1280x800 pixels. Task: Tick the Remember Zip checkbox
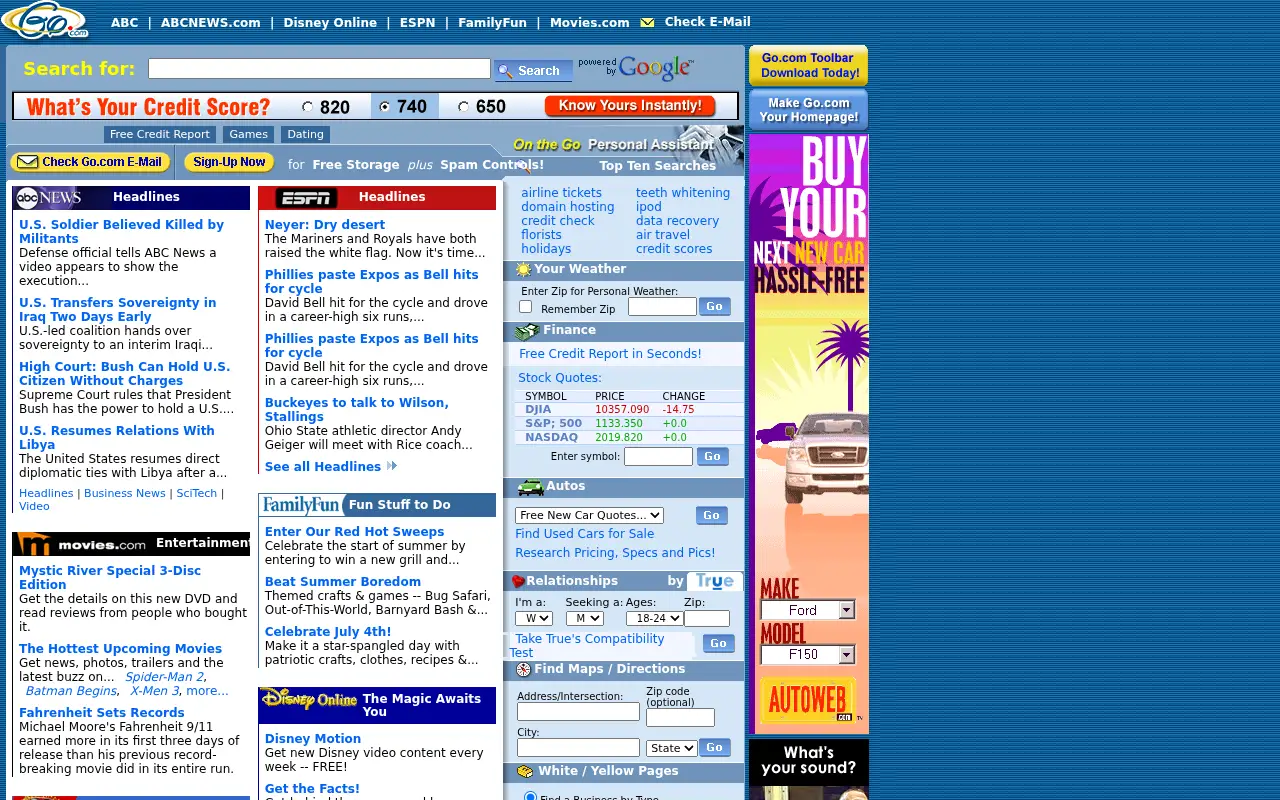pos(525,307)
